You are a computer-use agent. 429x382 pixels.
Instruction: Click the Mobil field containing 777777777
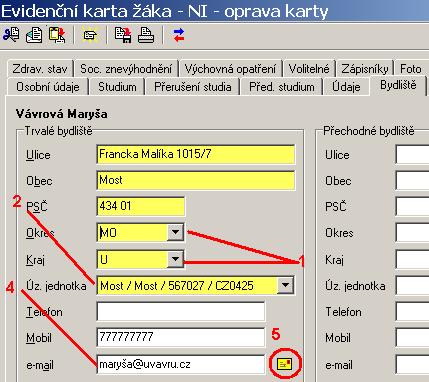click(181, 337)
